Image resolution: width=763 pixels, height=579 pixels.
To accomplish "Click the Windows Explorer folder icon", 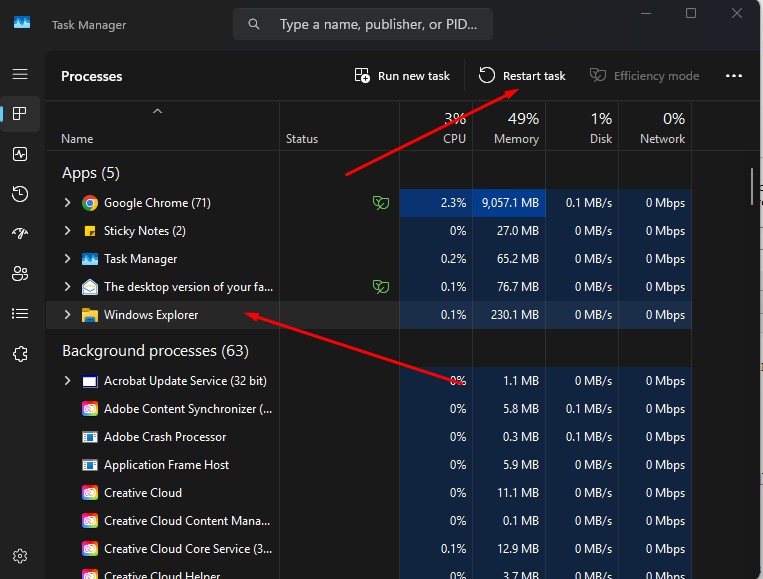I will pyautogui.click(x=90, y=315).
